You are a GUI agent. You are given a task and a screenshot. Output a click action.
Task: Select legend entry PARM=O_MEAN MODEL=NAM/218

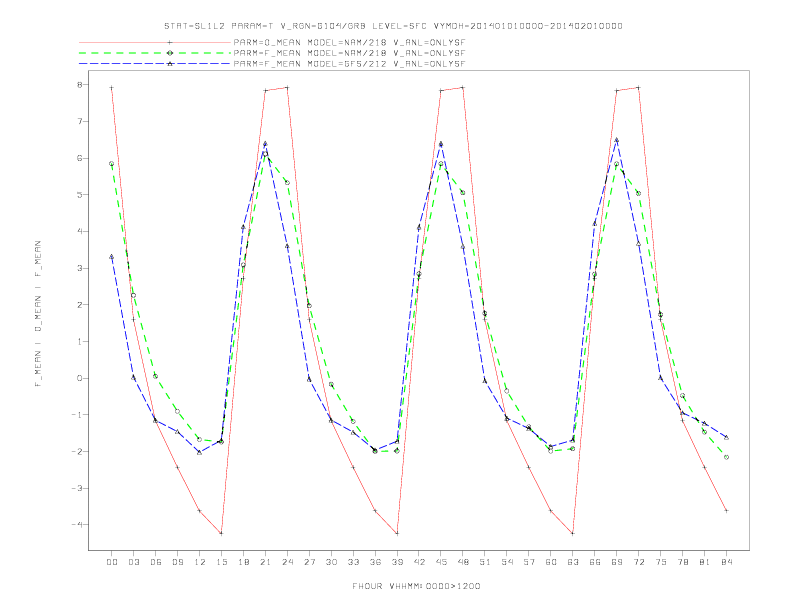[x=349, y=42]
